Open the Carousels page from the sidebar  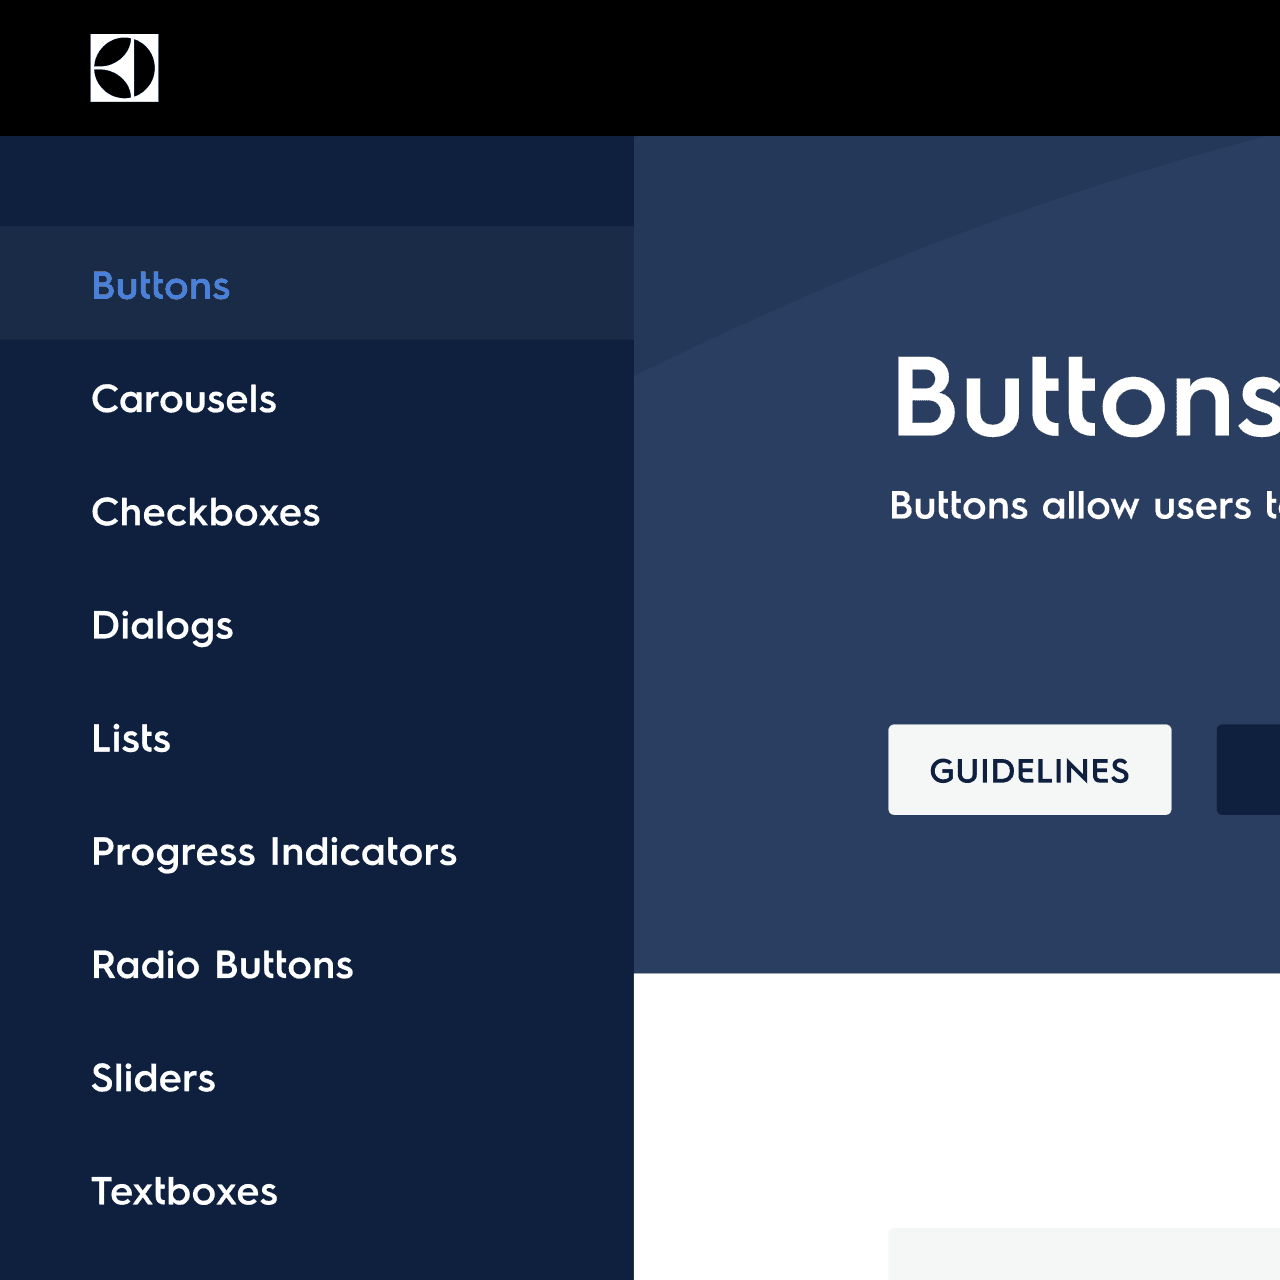point(184,399)
